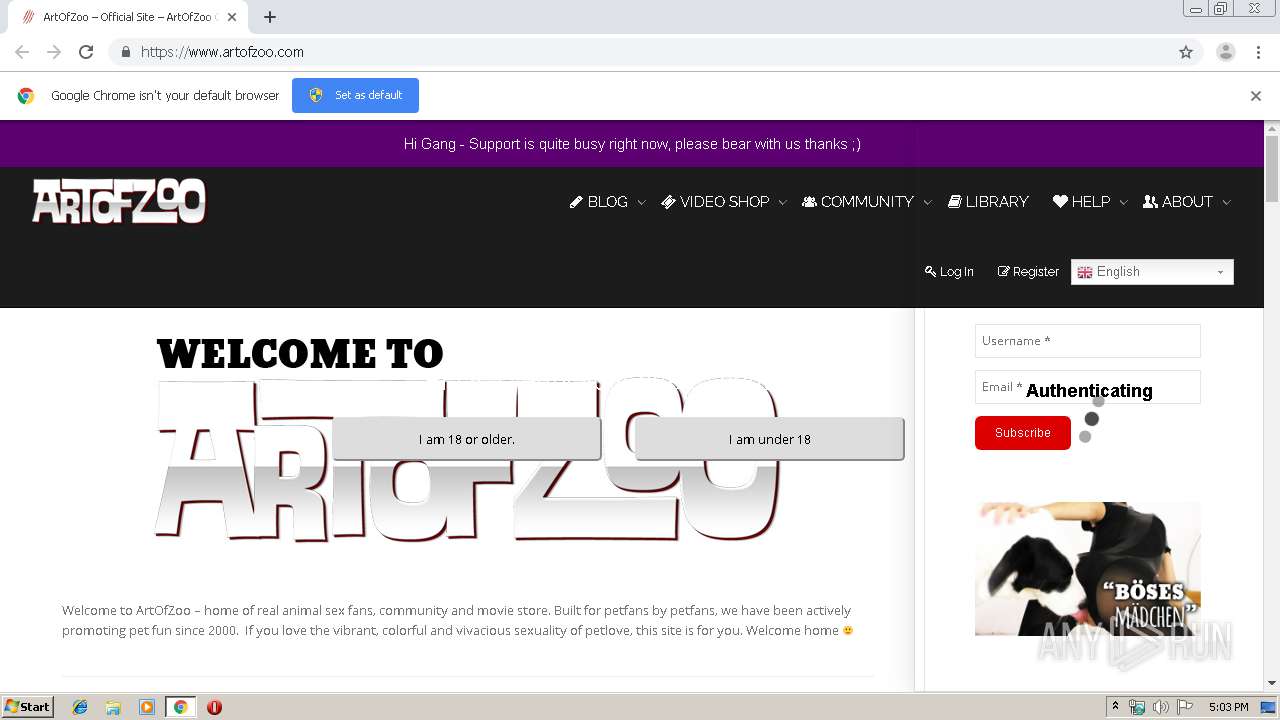
Task: Show hidden system tray icons
Action: (1115, 707)
